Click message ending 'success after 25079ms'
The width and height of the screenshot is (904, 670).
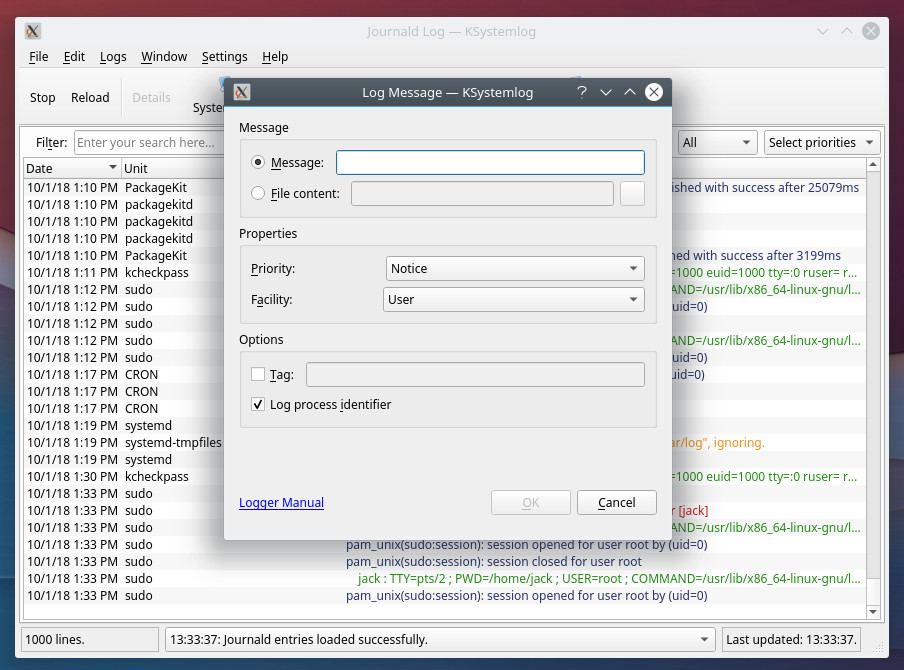(x=766, y=187)
